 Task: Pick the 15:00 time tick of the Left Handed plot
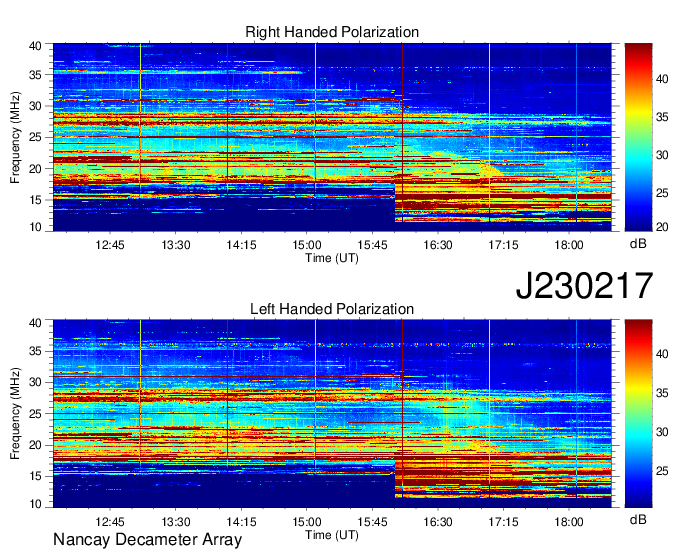(x=307, y=522)
